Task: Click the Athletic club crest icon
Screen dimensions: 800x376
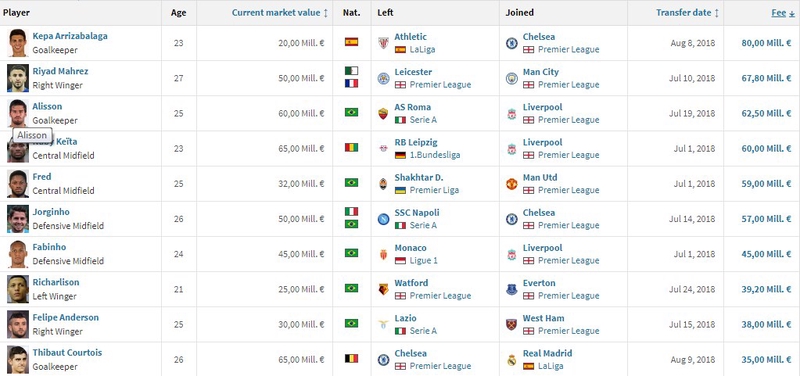Action: [383, 43]
